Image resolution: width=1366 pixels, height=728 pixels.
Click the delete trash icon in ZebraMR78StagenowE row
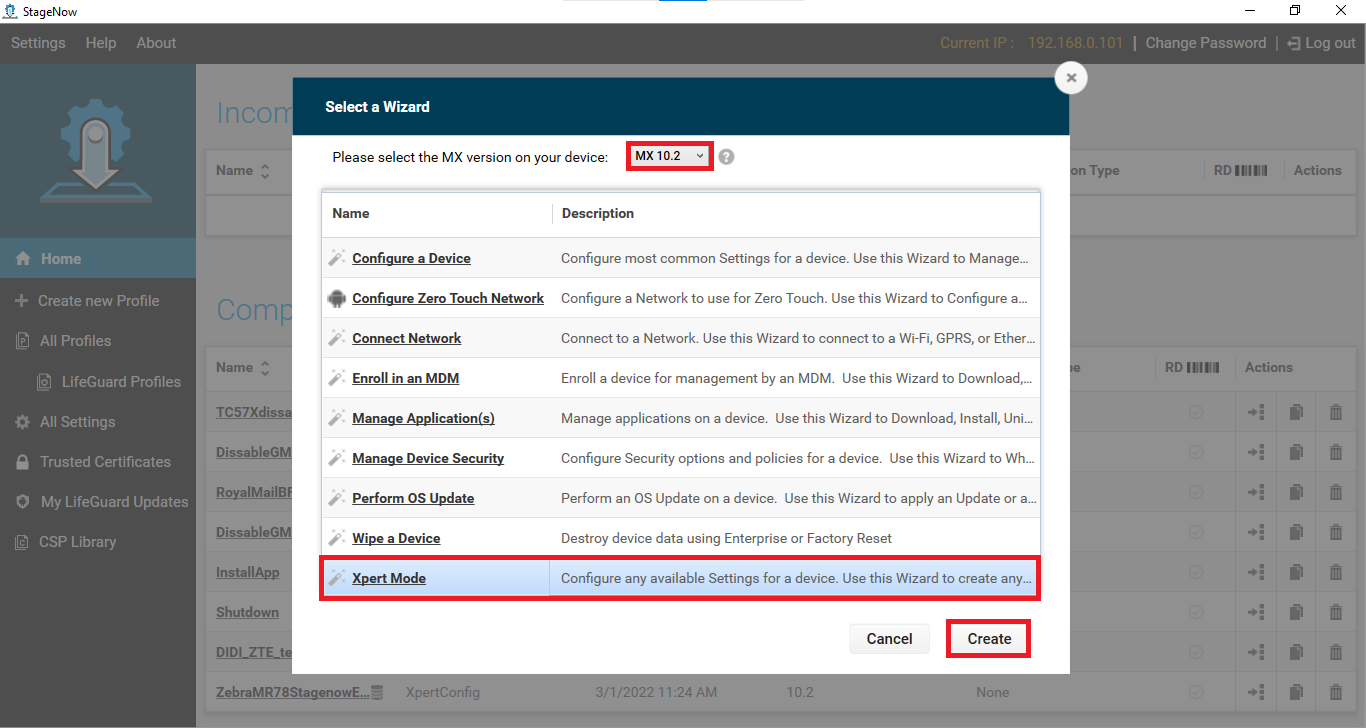[1336, 692]
